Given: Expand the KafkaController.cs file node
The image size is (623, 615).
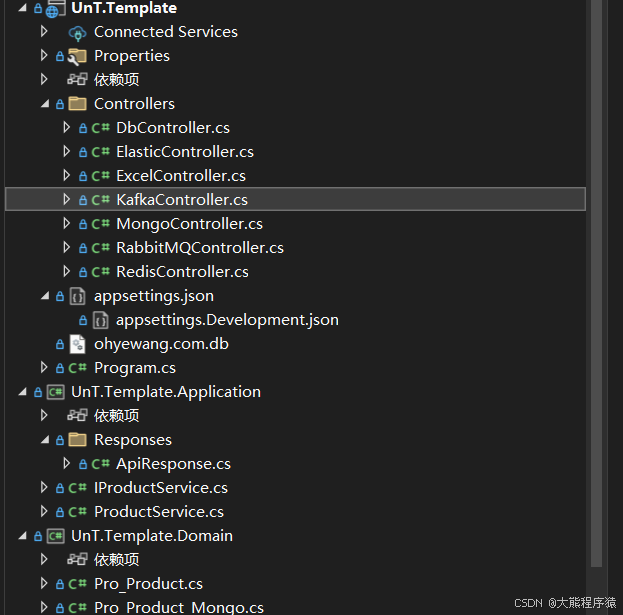Looking at the screenshot, I should [67, 199].
